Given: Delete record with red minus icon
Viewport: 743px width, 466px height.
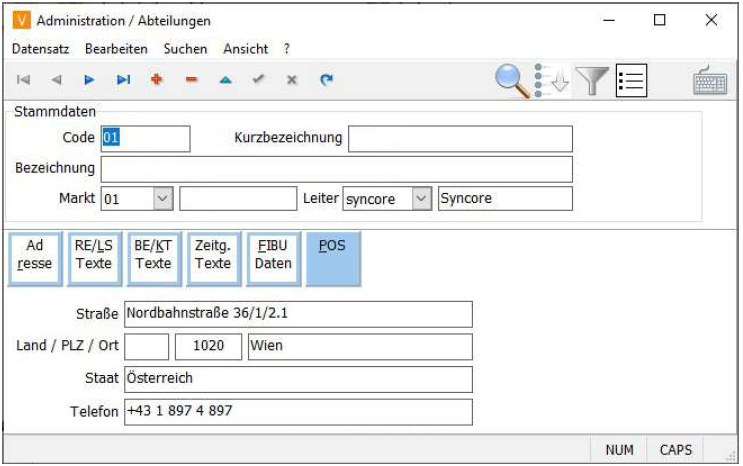Looking at the screenshot, I should (x=191, y=80).
